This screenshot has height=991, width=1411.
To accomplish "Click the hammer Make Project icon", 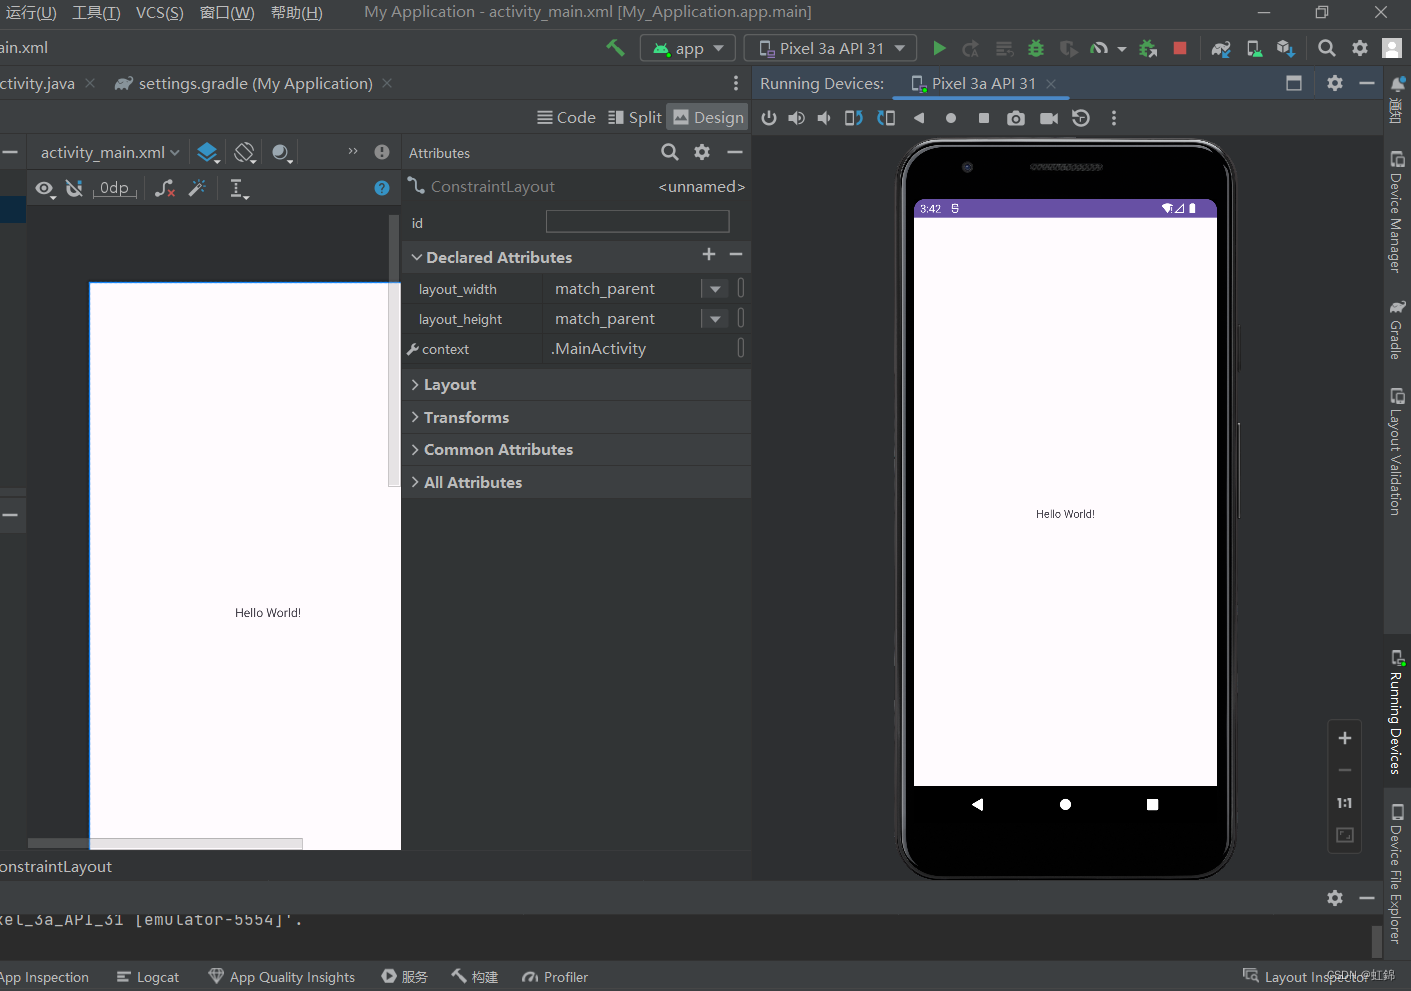I will point(615,48).
